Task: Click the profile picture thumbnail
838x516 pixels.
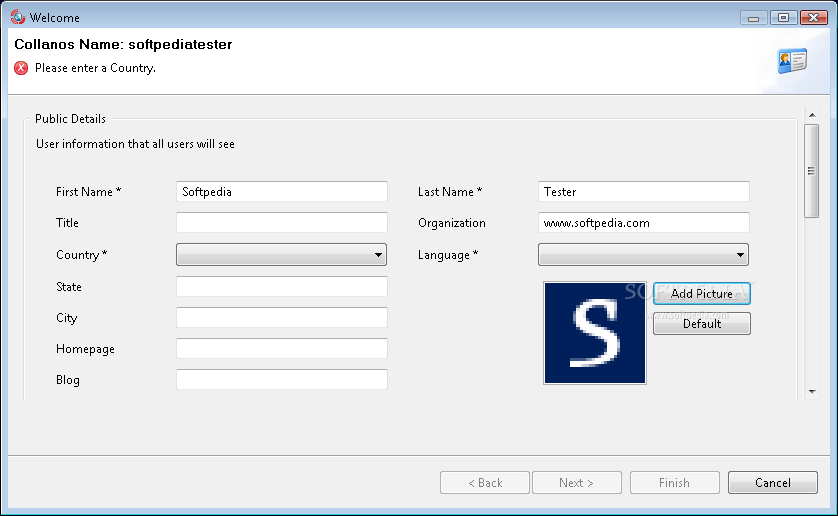Action: [x=595, y=333]
